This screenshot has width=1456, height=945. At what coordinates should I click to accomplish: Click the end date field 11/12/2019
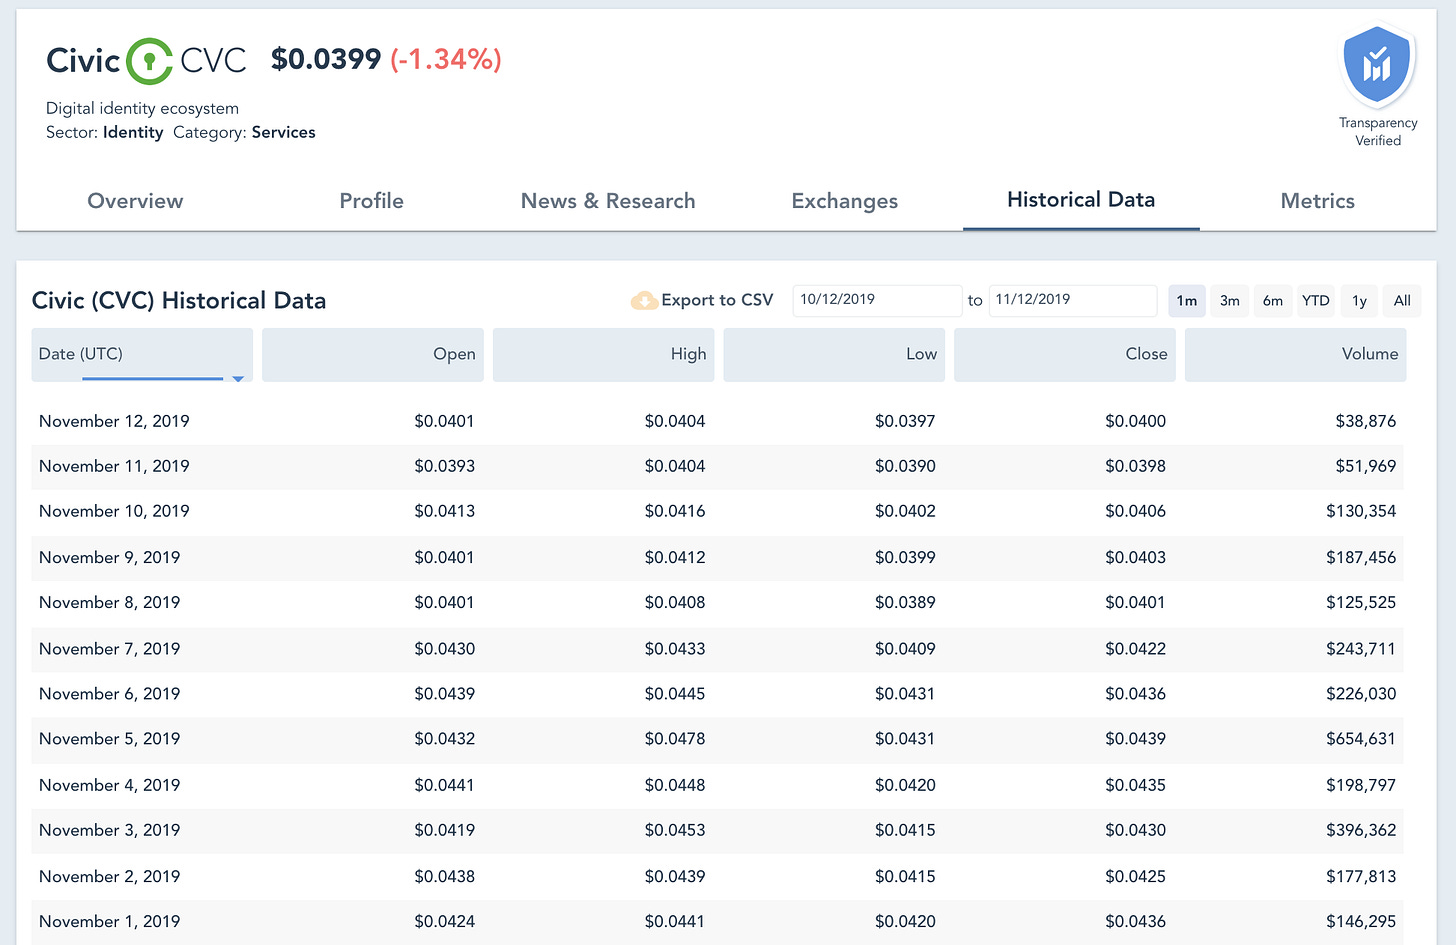pos(1071,300)
